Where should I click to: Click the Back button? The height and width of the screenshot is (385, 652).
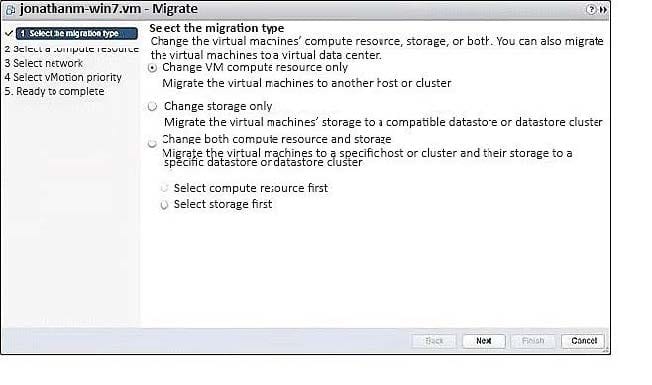coord(434,341)
